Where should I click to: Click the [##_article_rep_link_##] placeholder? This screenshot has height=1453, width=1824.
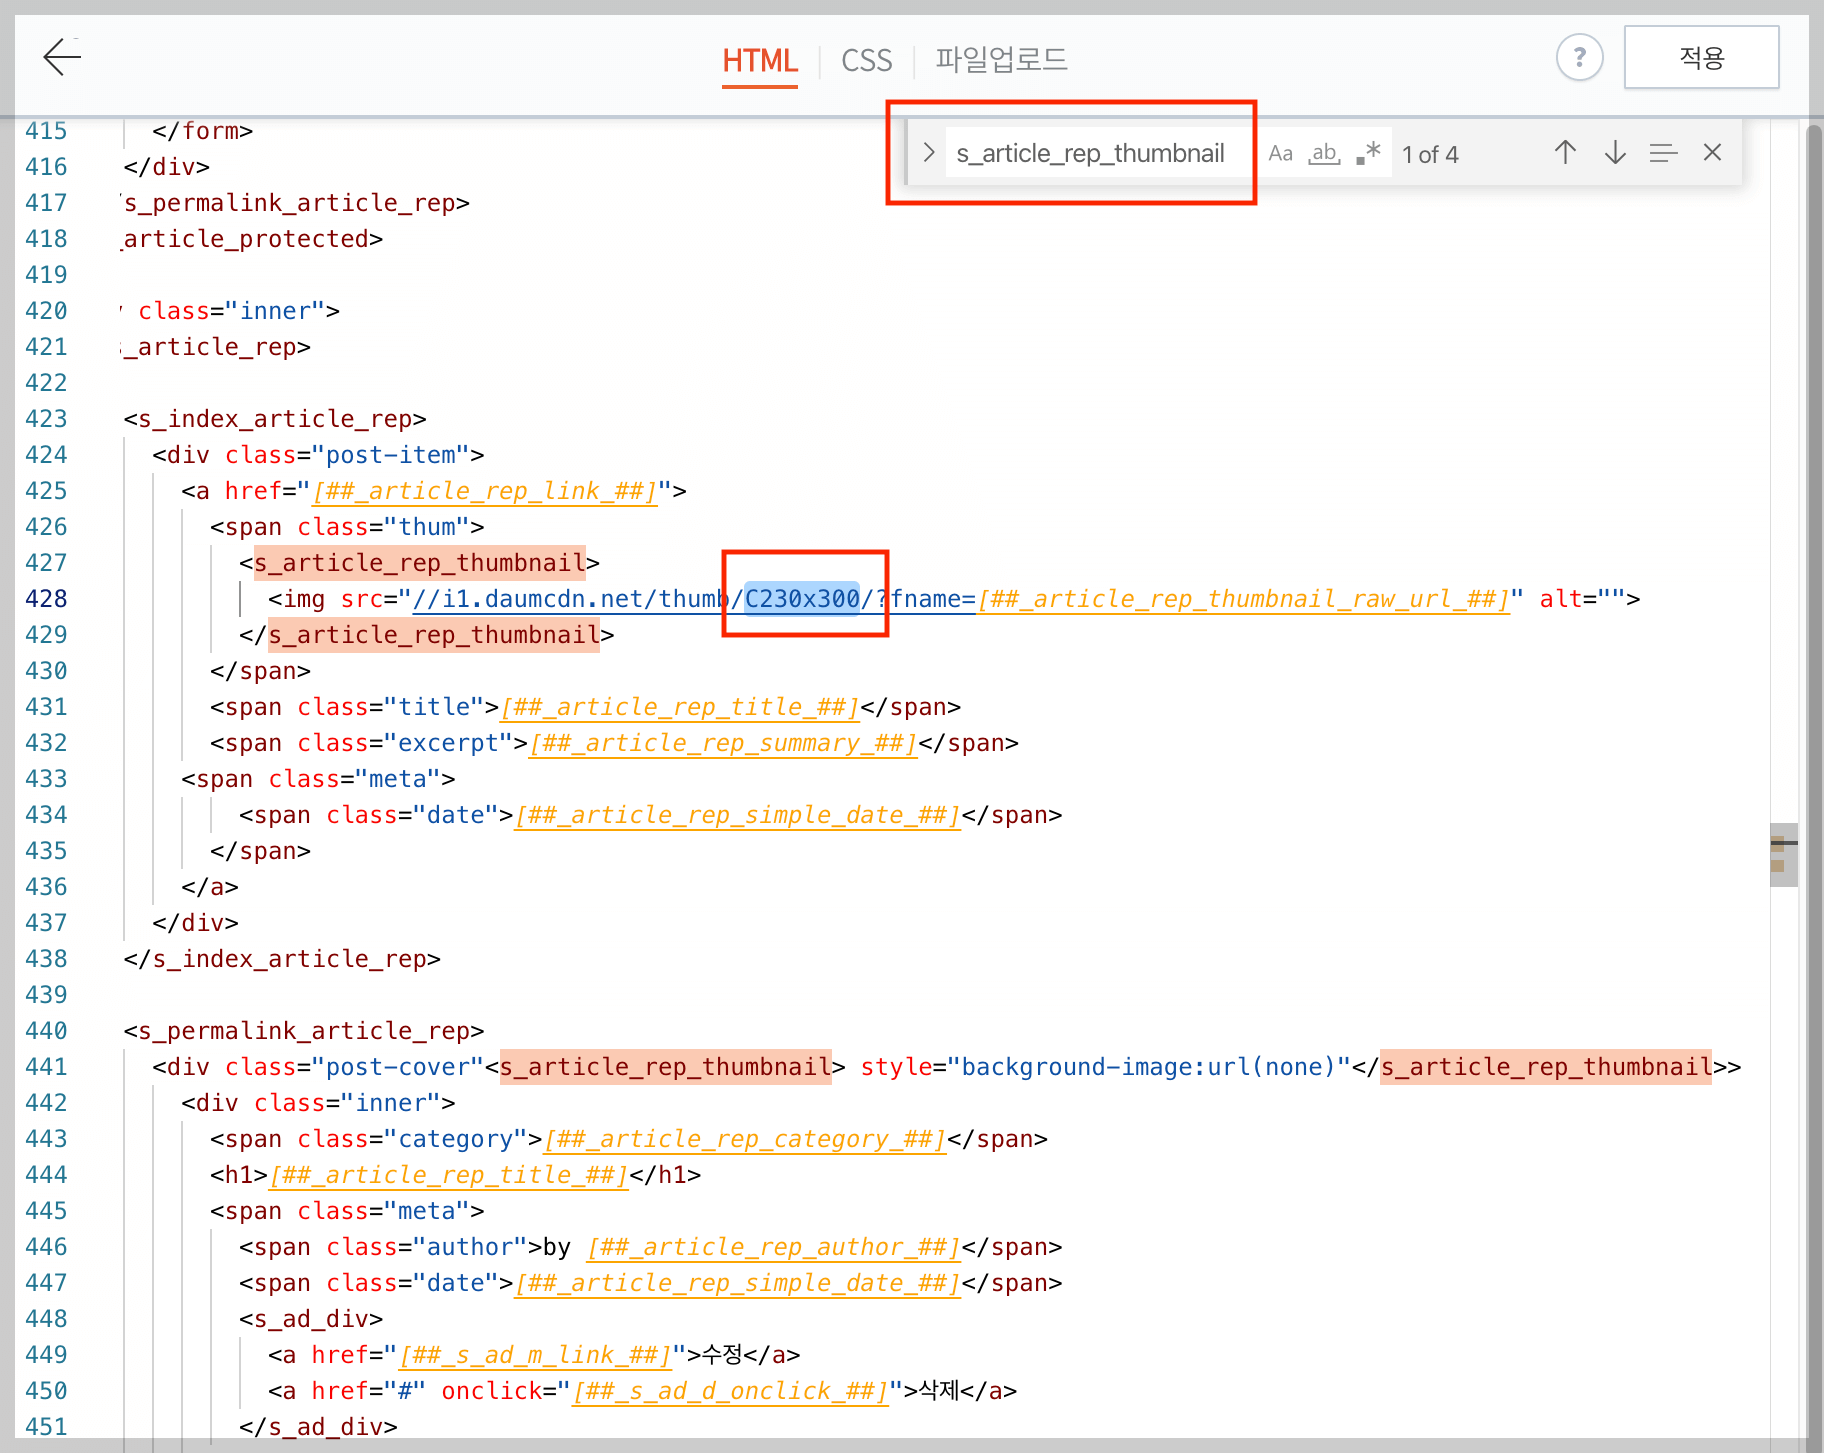[485, 491]
